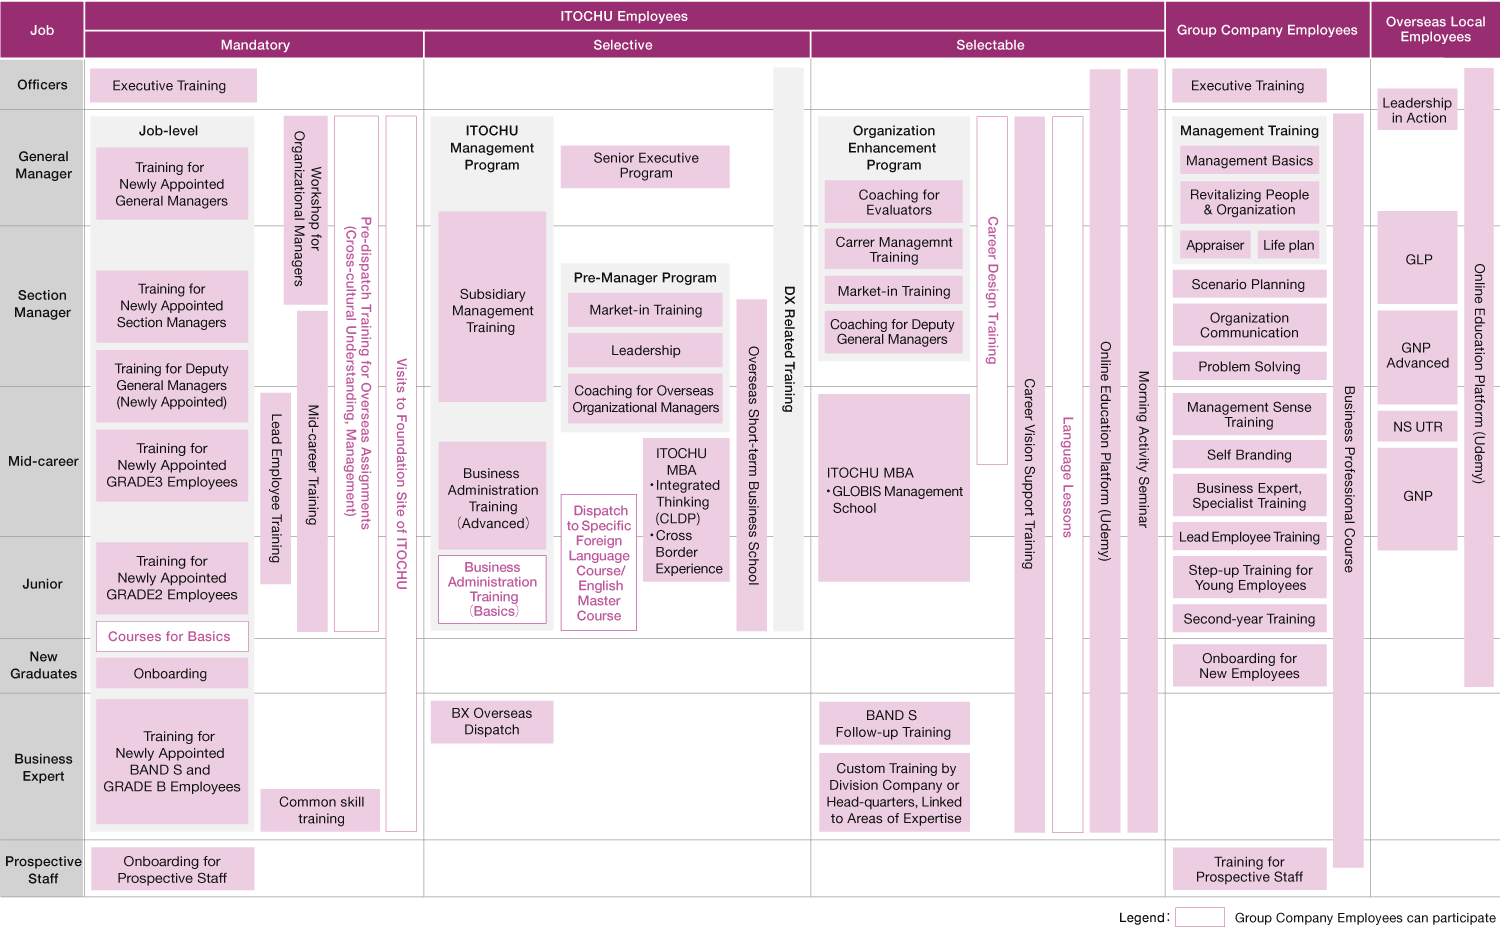Click Training for BAND S and GRADE B Employees
Viewport: 1500px width, 931px height.
(x=172, y=762)
